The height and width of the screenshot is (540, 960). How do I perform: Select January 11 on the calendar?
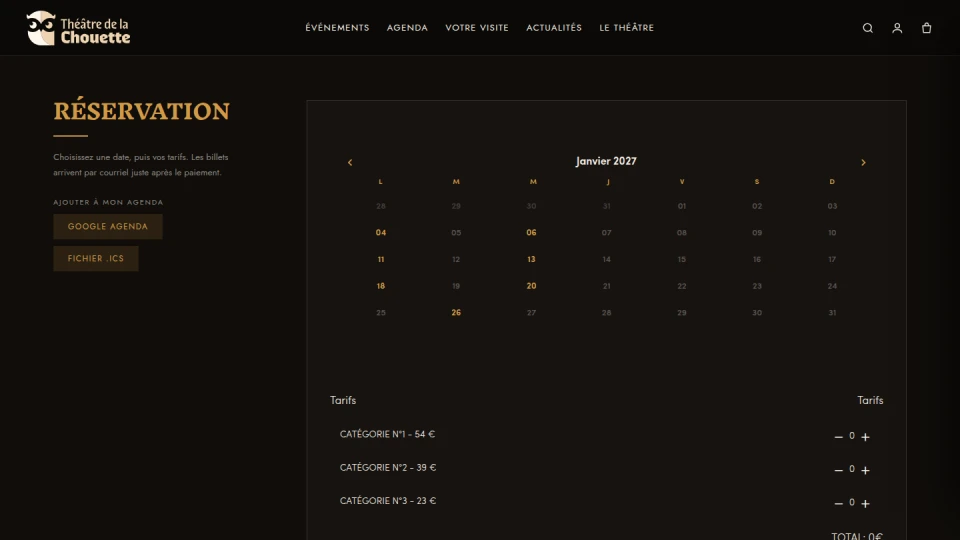(x=381, y=260)
